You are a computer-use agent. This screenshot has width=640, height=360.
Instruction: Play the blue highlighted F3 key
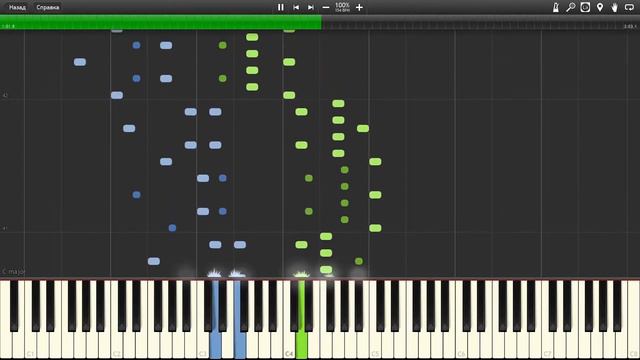[240, 345]
